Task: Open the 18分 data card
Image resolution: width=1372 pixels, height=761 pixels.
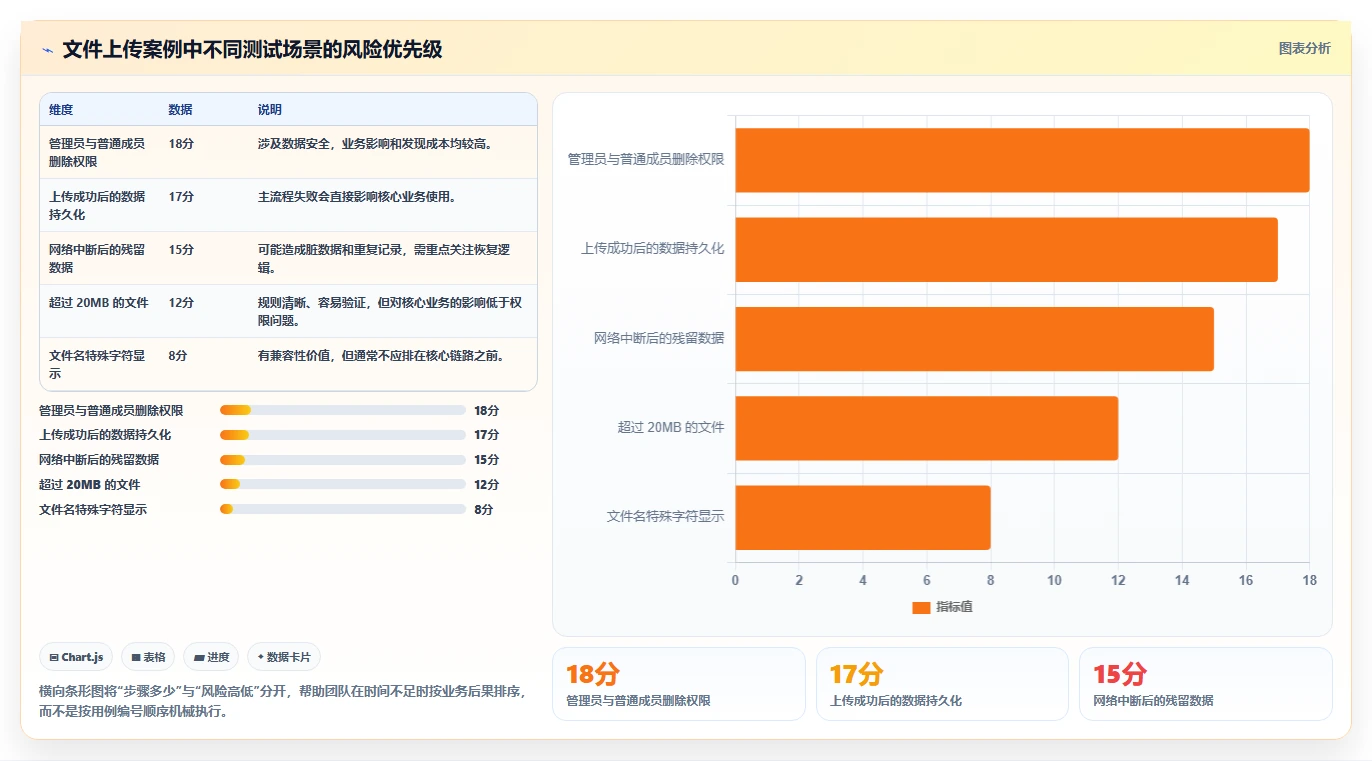Action: click(x=678, y=684)
